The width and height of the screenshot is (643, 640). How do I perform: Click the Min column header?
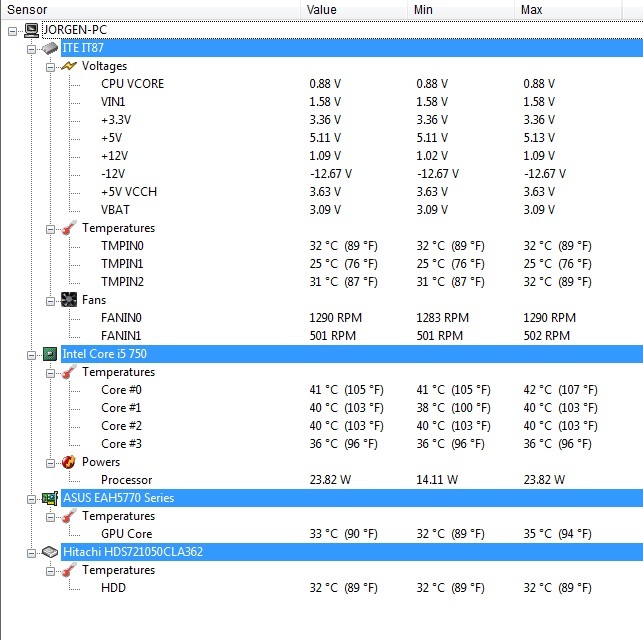coord(461,9)
